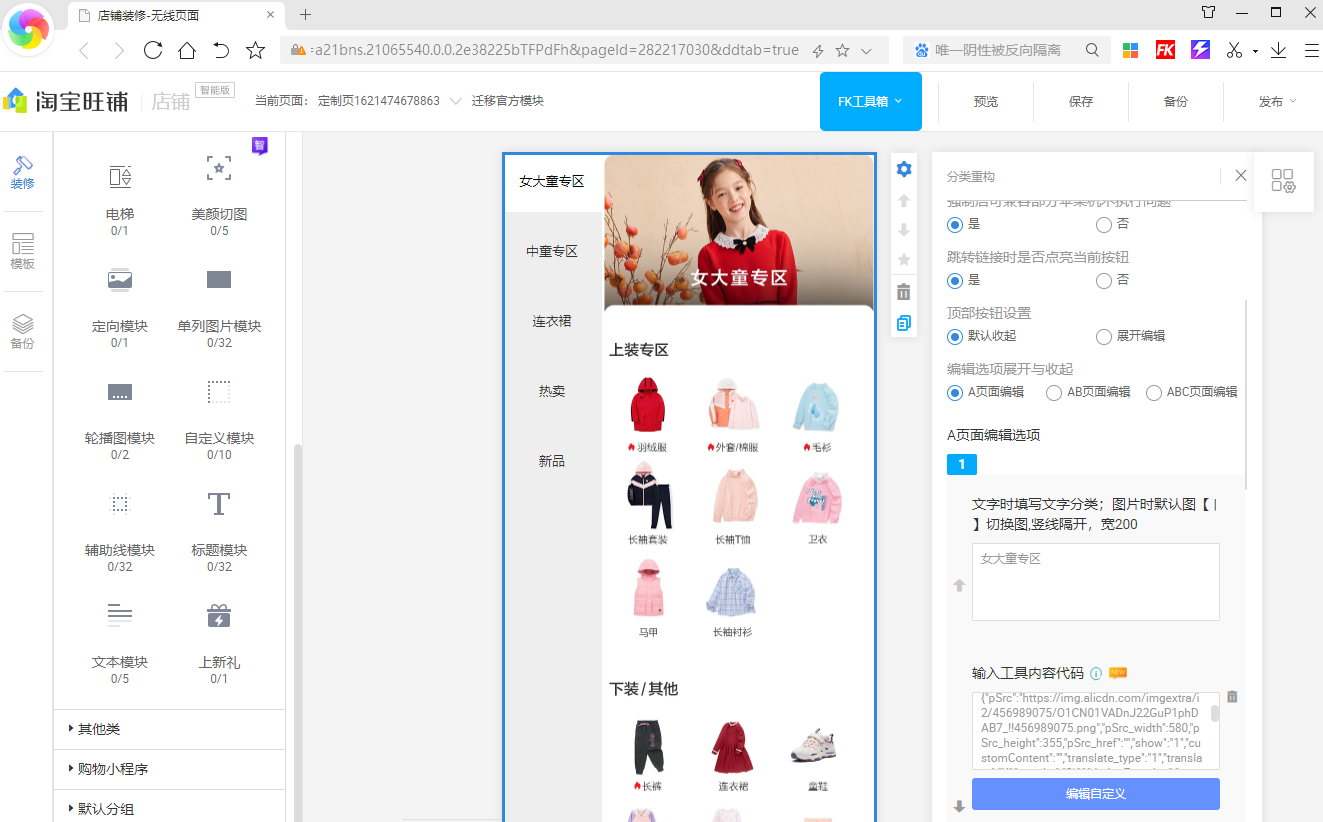Open the grid settings icon panel
This screenshot has height=822, width=1323.
1283,181
